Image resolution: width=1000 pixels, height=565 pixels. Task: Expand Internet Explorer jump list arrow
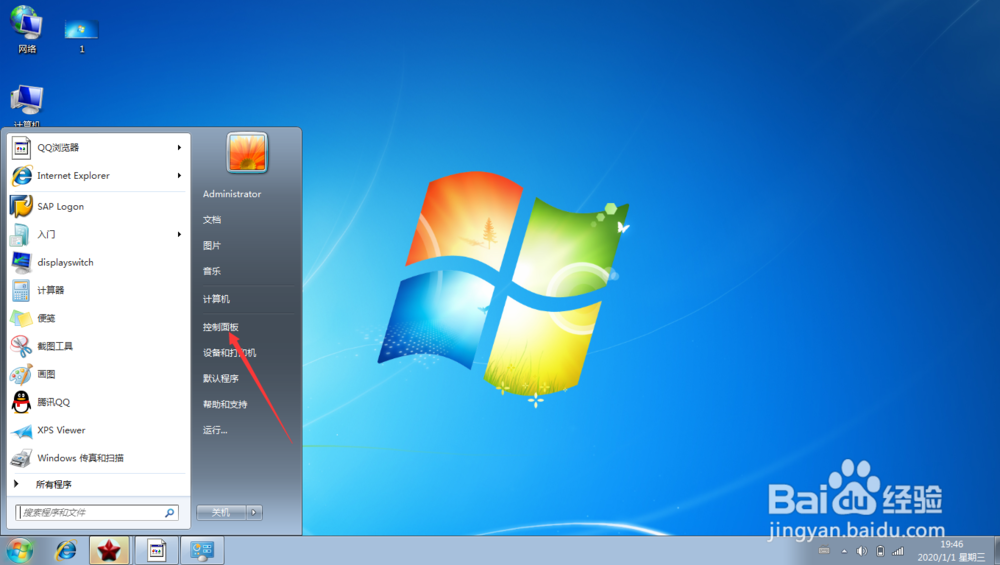click(x=179, y=175)
